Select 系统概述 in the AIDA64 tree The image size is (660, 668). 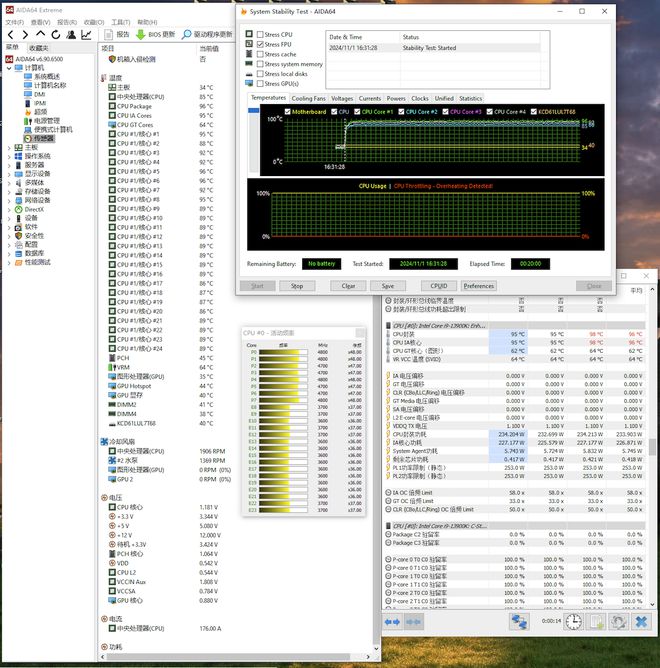tap(47, 76)
